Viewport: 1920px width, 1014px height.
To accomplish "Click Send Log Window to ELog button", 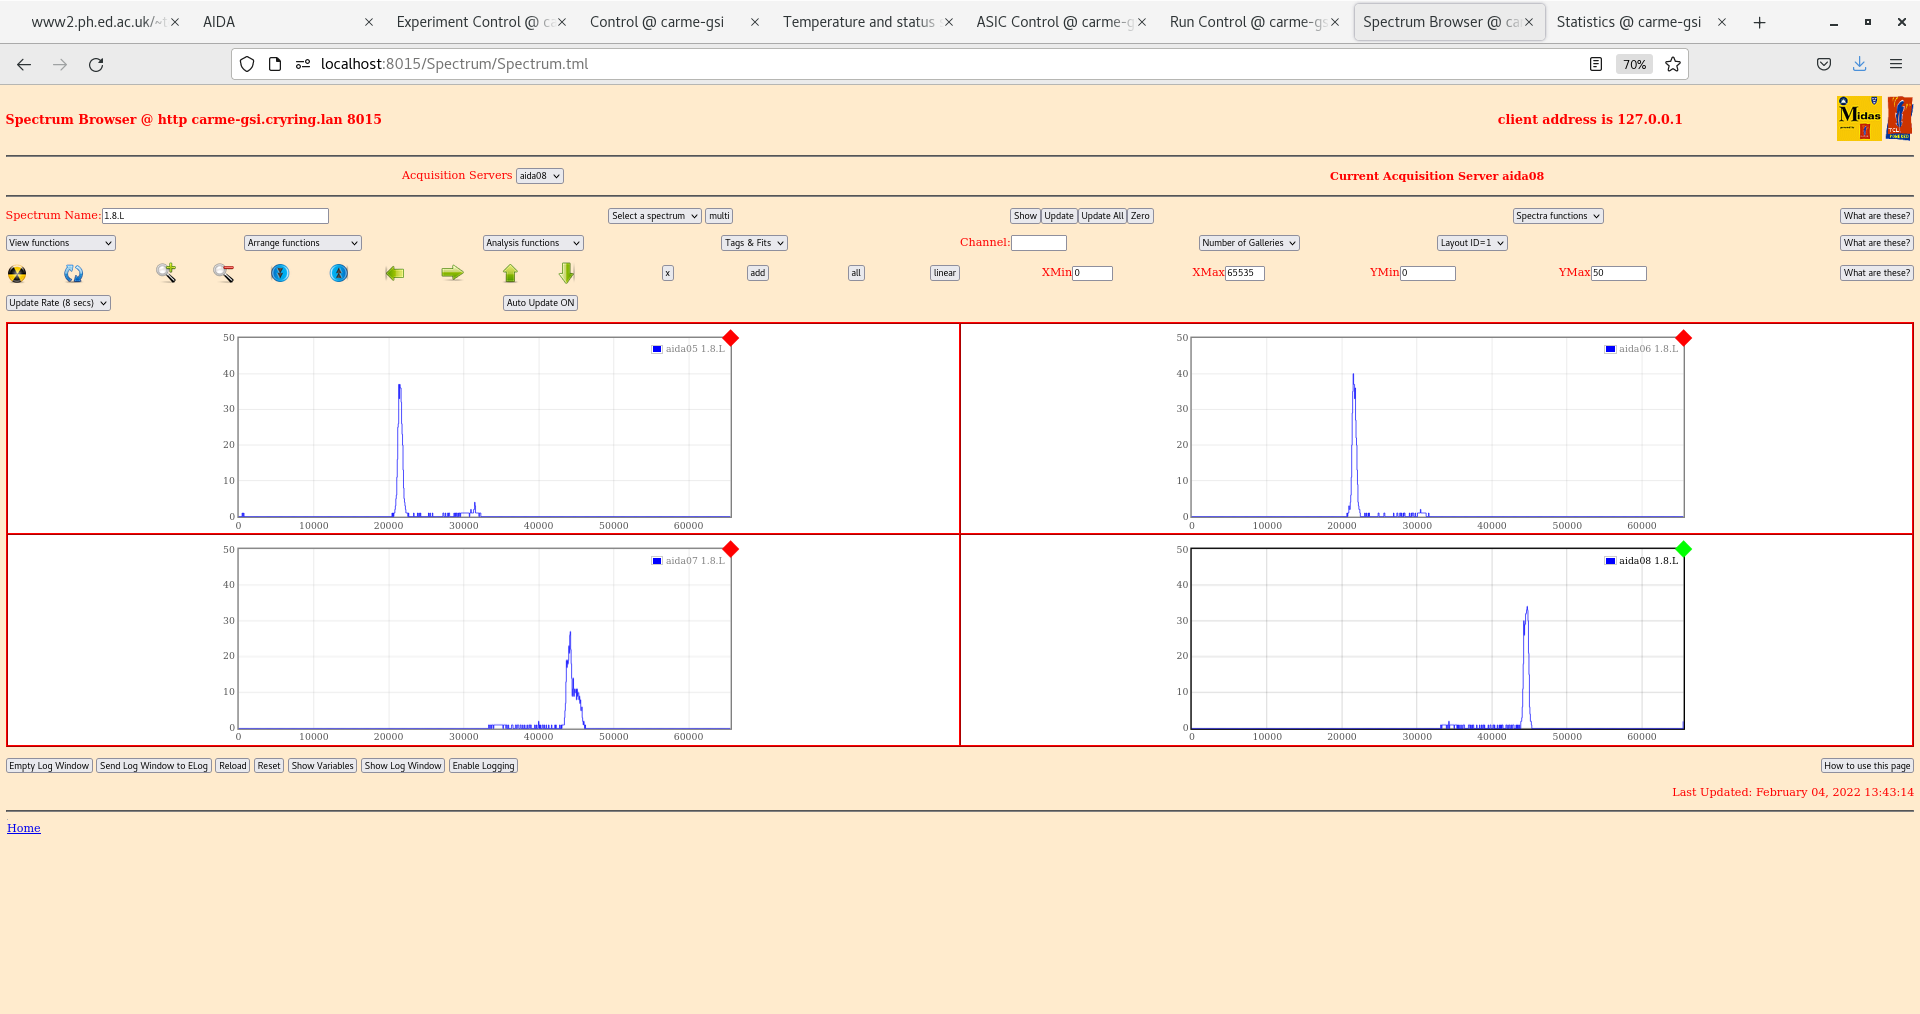I will (154, 766).
